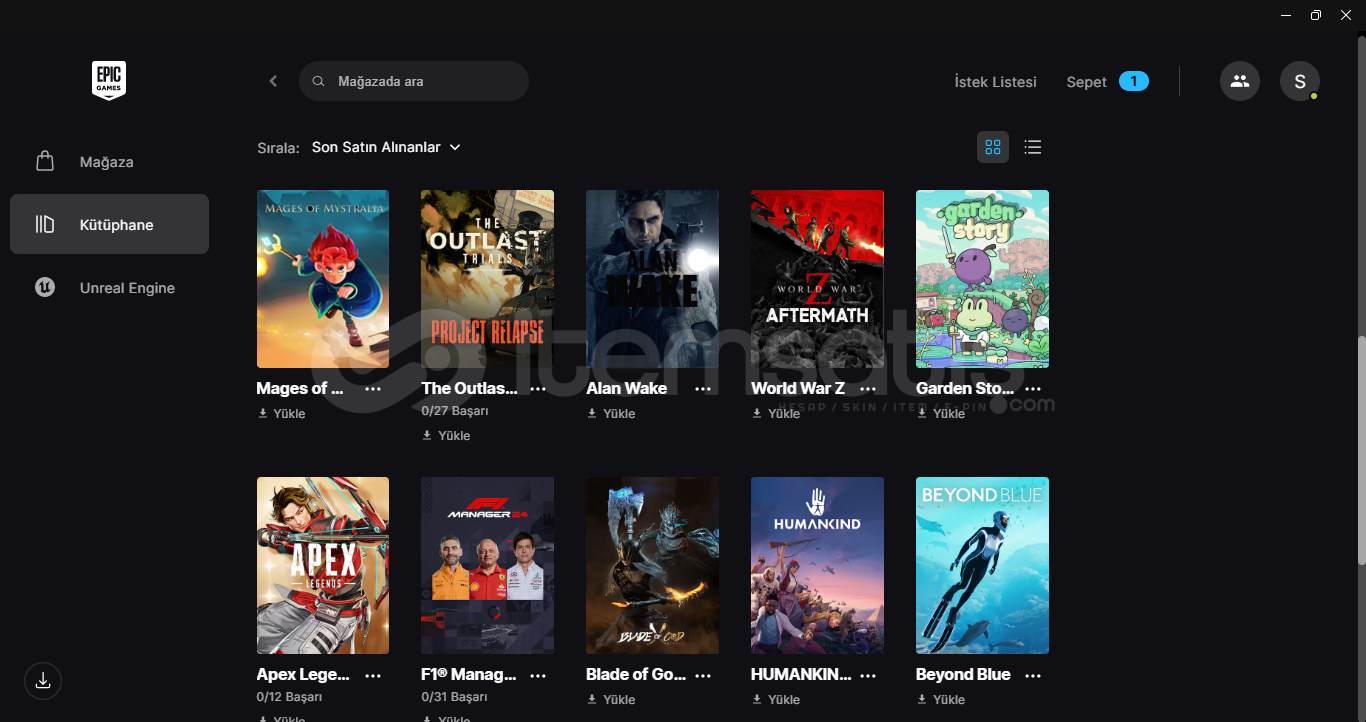Open the Unreal Engine section
Viewport: 1366px width, 722px height.
pos(109,288)
